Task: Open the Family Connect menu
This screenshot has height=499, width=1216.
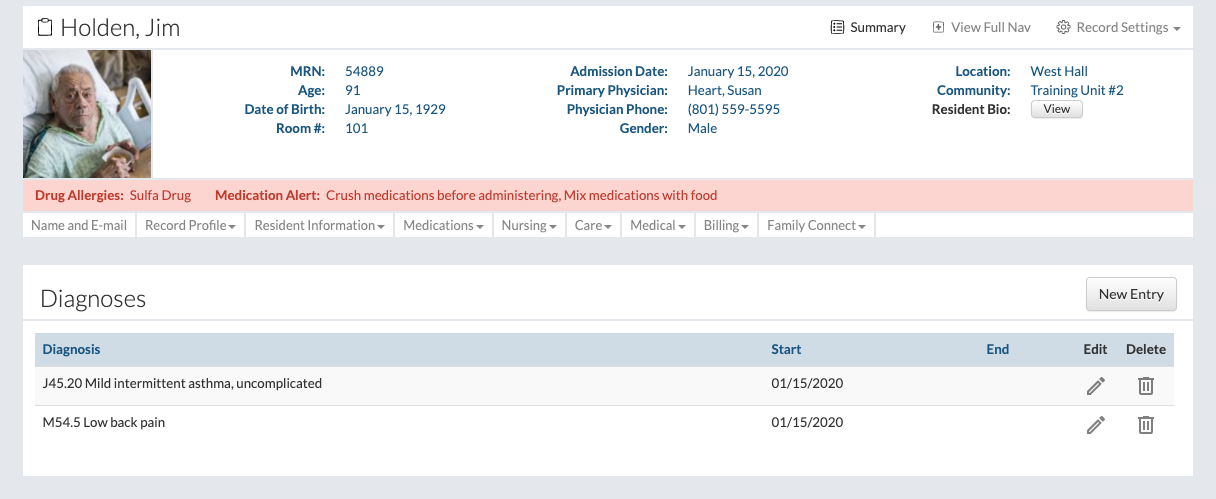Action: [x=816, y=225]
